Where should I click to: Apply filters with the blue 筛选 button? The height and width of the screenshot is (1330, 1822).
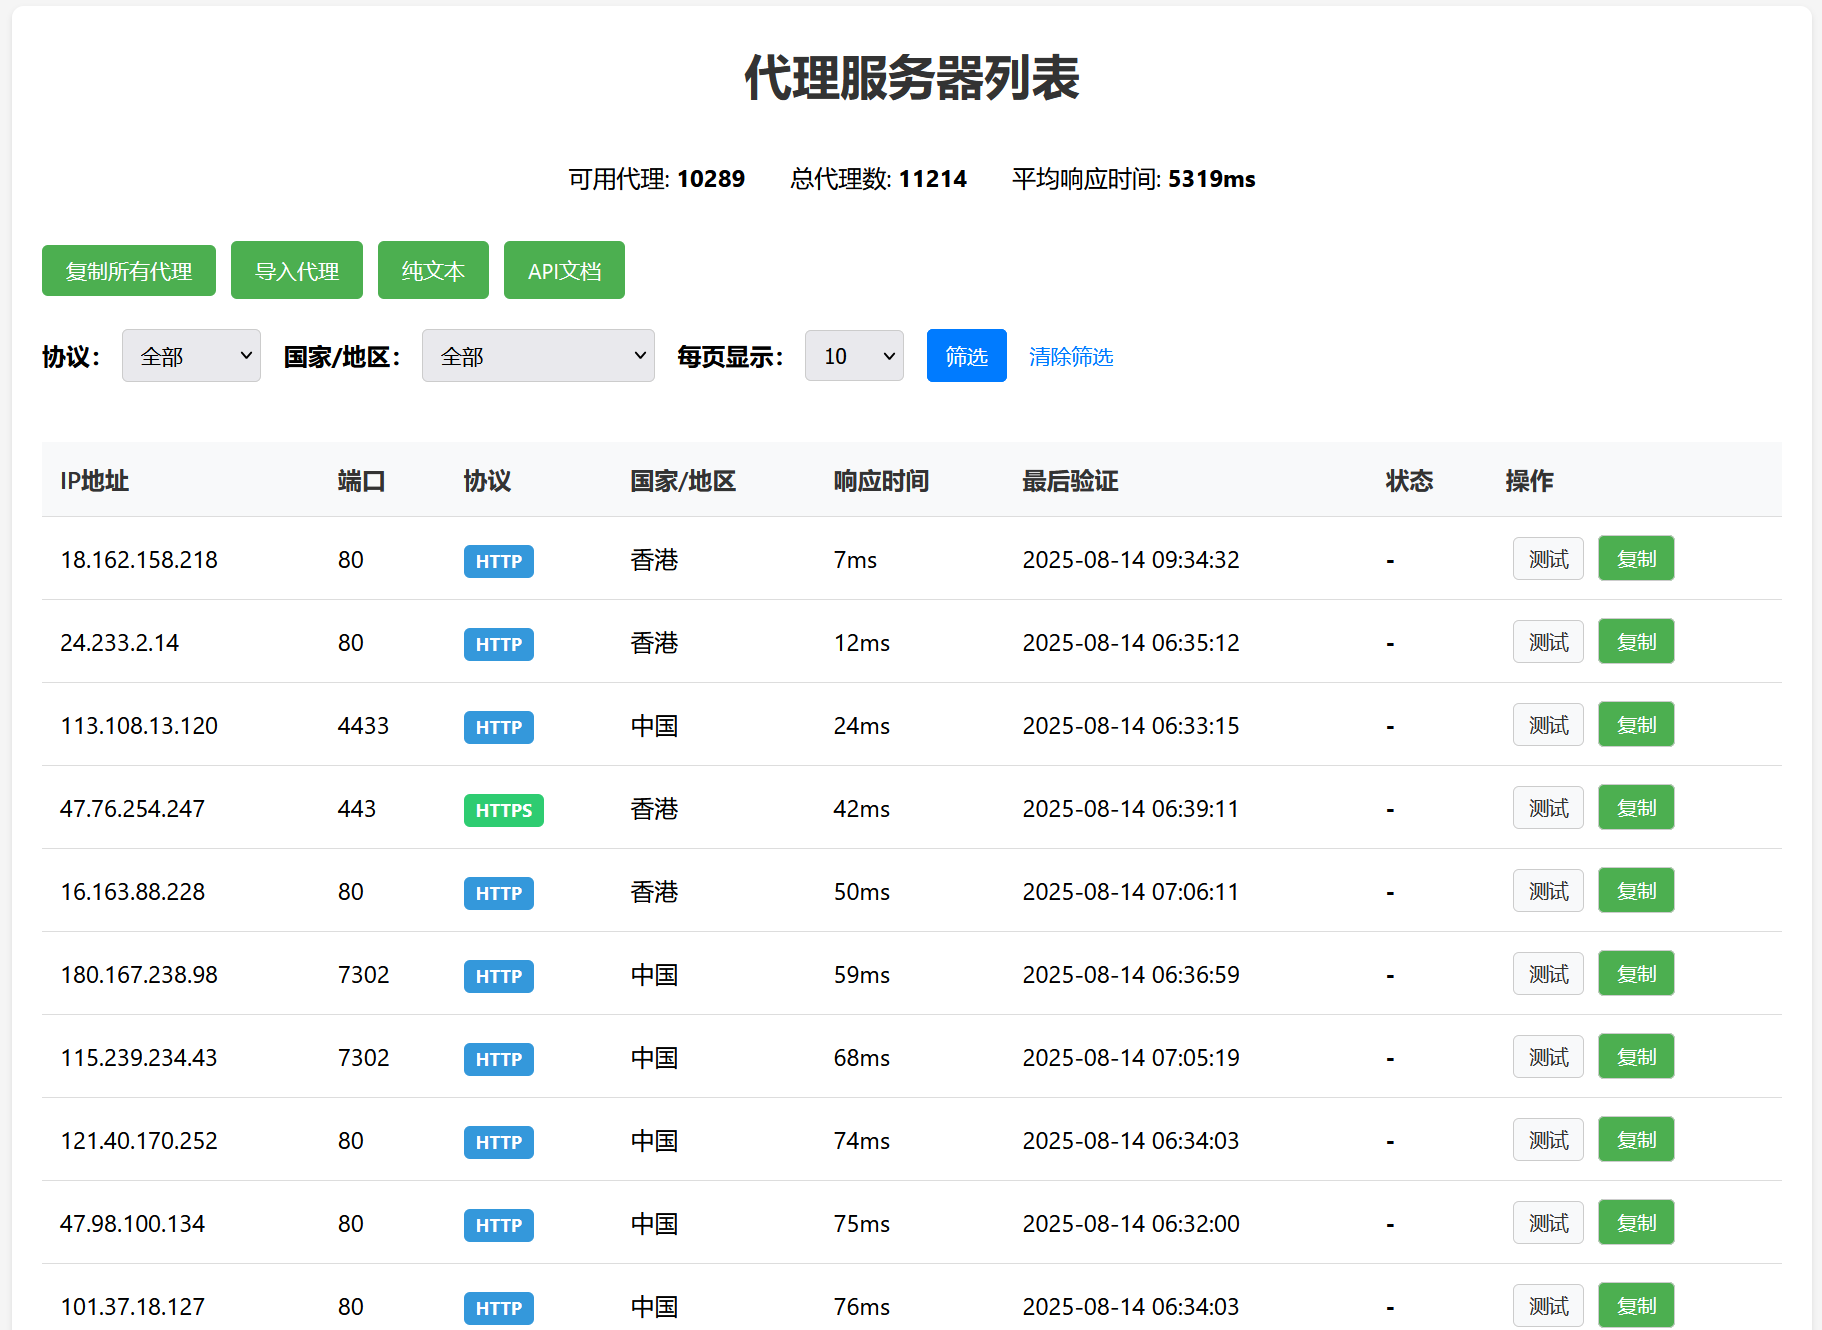point(967,356)
